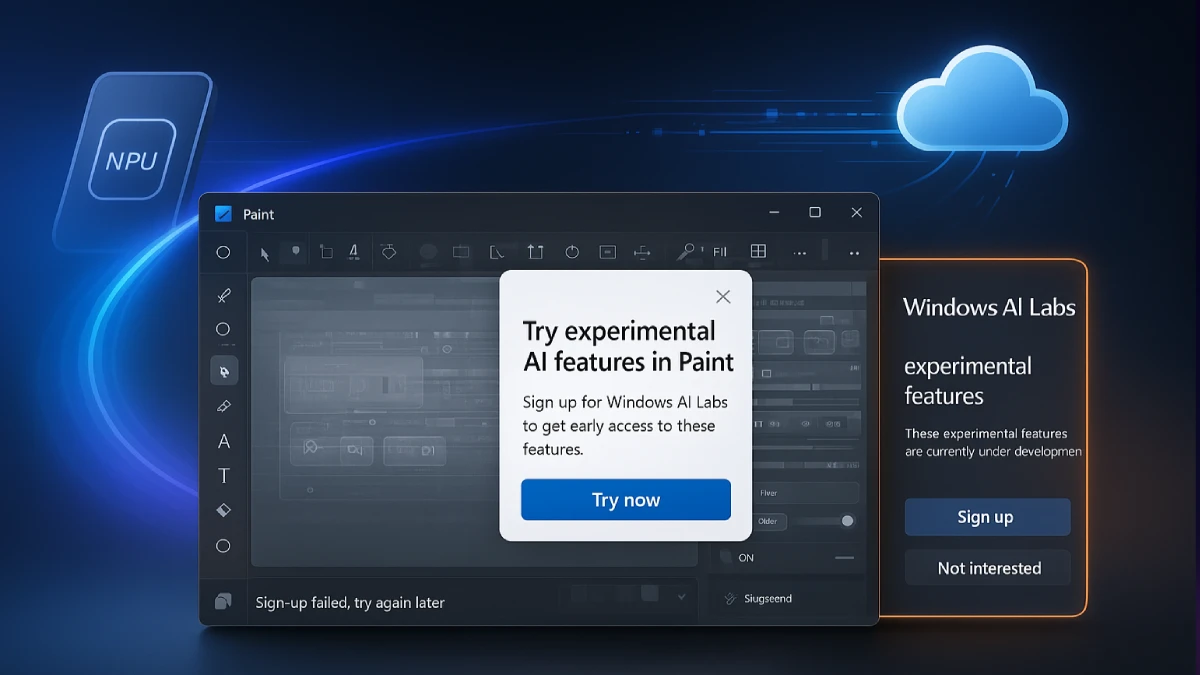Click the blue Try now button
1200x675 pixels.
coord(626,500)
